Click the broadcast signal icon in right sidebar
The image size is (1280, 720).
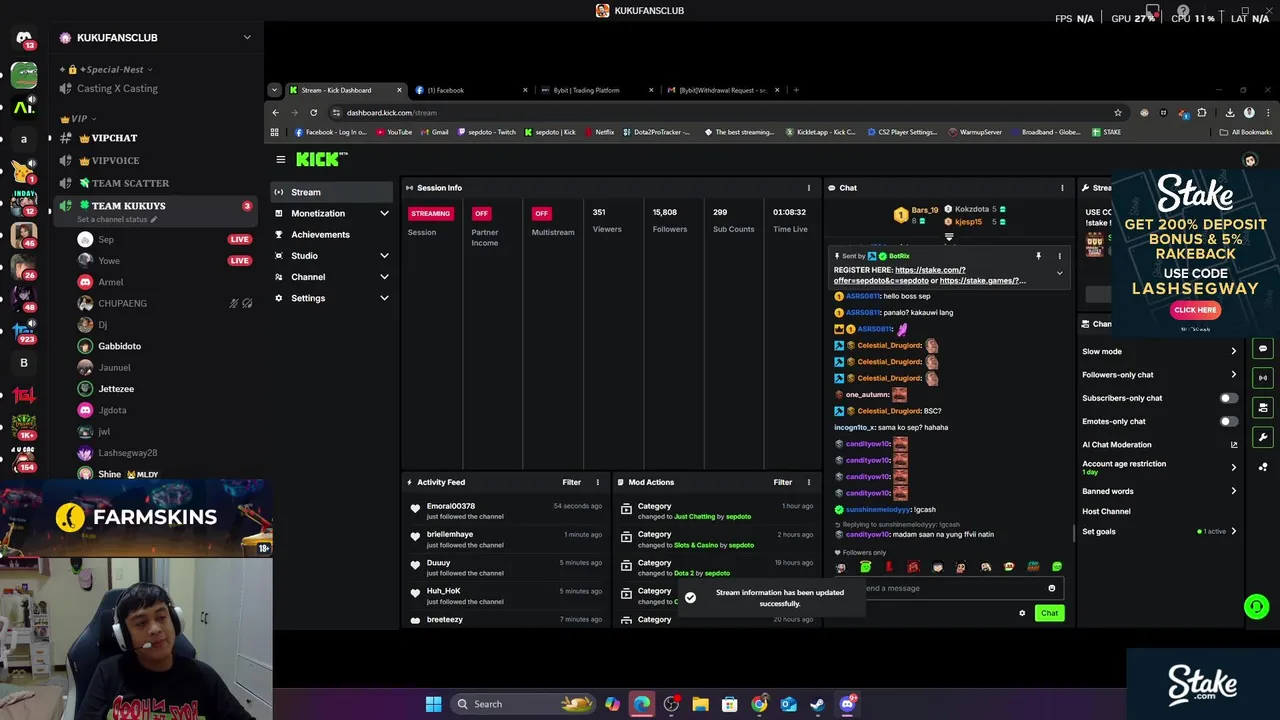[1263, 378]
